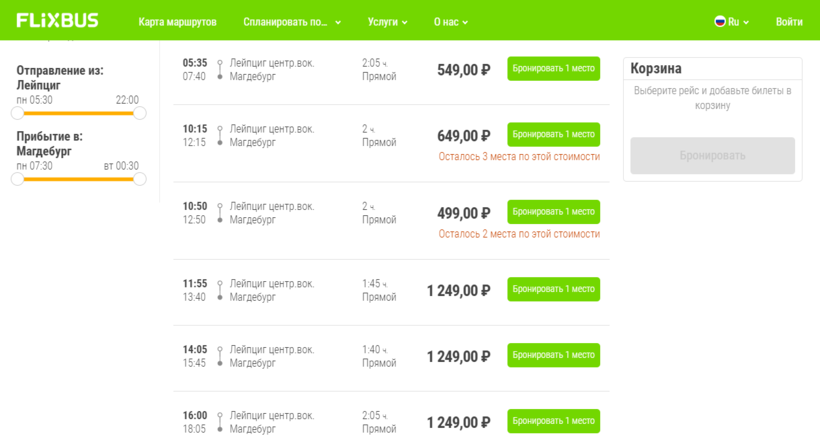Book 1 seat on 10:50 trip for 499,00 ₽
This screenshot has width=820, height=440.
click(553, 212)
